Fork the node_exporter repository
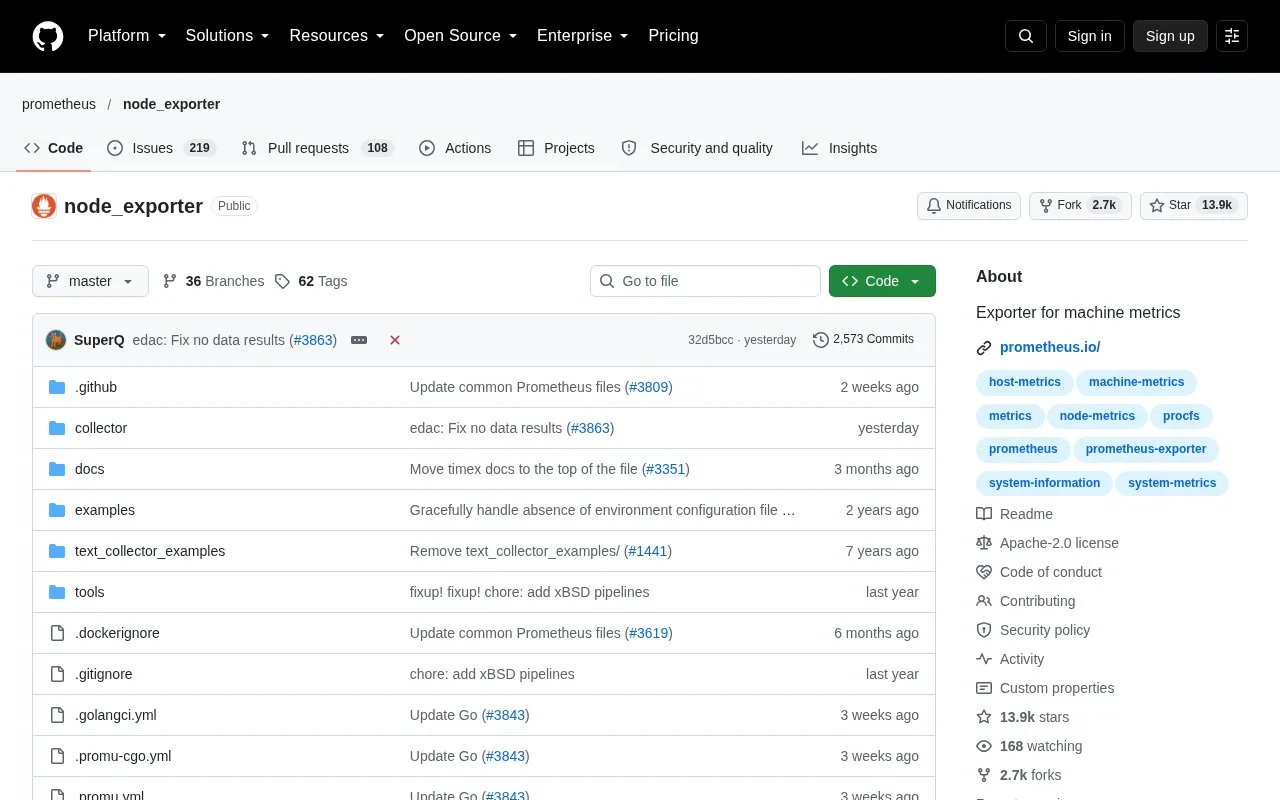This screenshot has width=1280, height=800. click(1080, 206)
